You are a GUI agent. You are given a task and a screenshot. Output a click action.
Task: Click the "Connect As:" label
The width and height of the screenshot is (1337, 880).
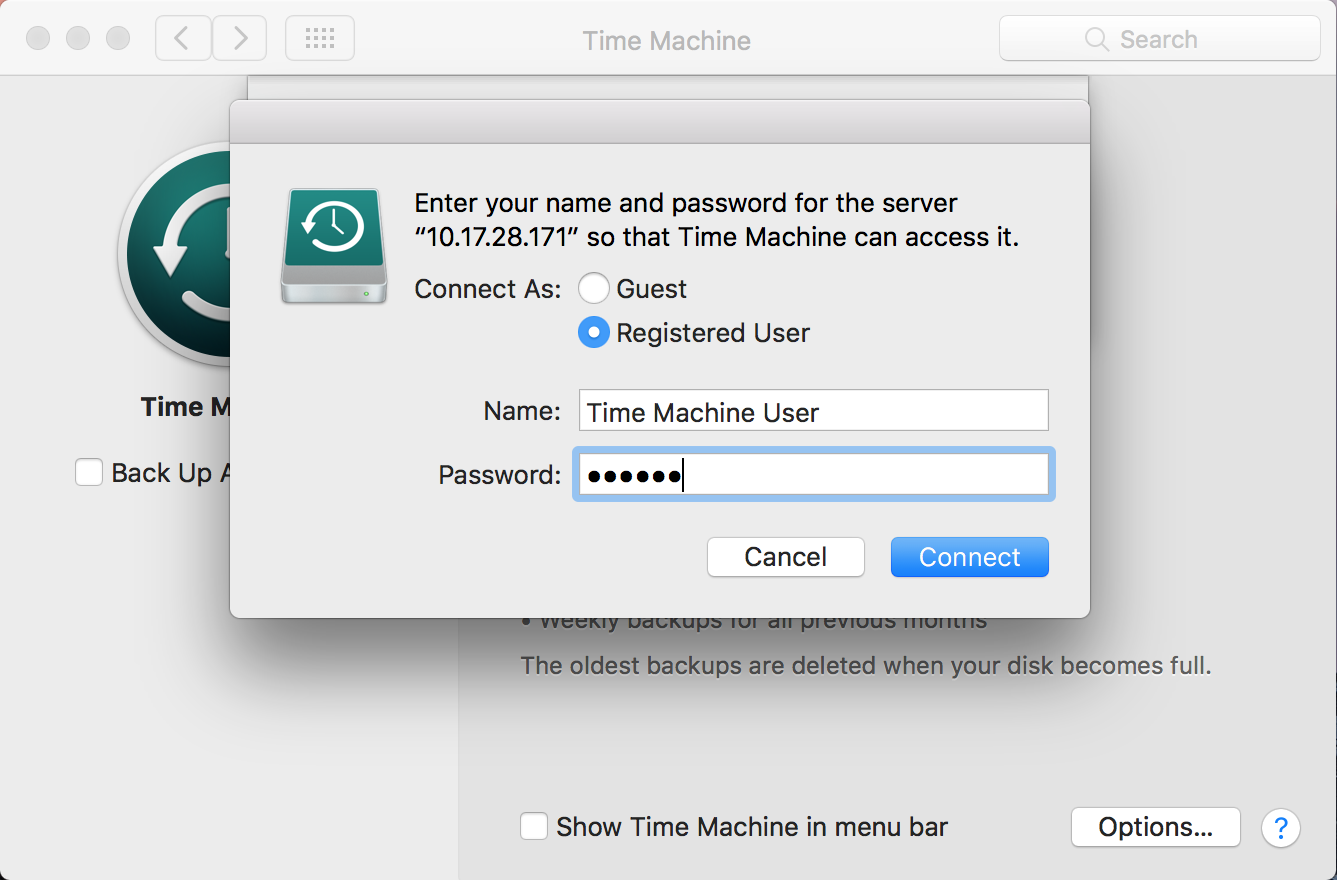pos(488,289)
